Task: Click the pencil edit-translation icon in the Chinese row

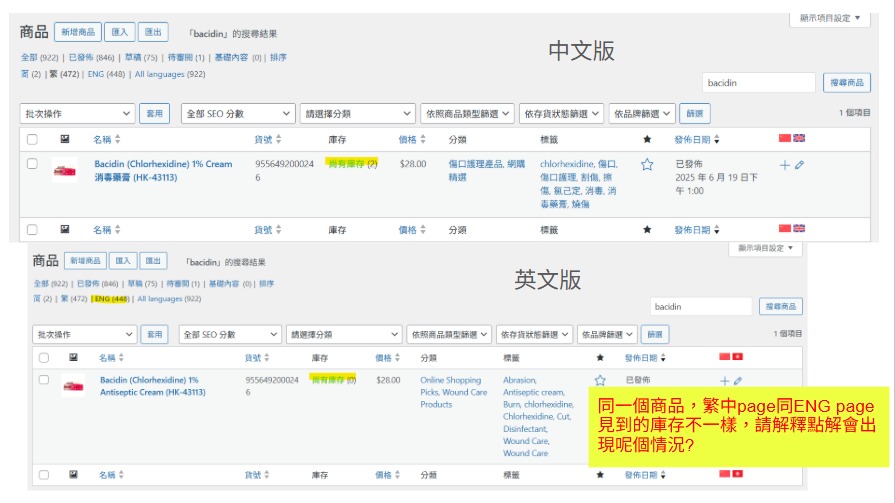Action: [800, 164]
